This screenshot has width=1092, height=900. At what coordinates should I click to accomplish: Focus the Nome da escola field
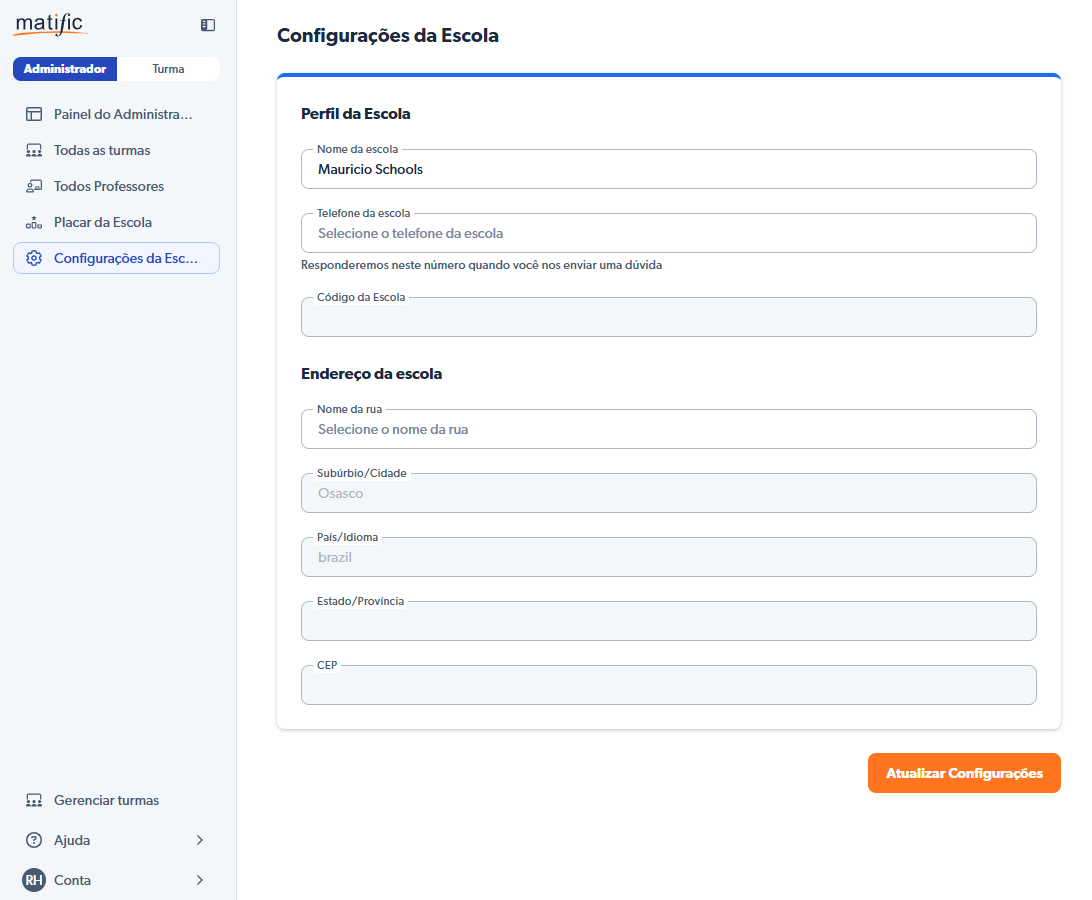668,170
